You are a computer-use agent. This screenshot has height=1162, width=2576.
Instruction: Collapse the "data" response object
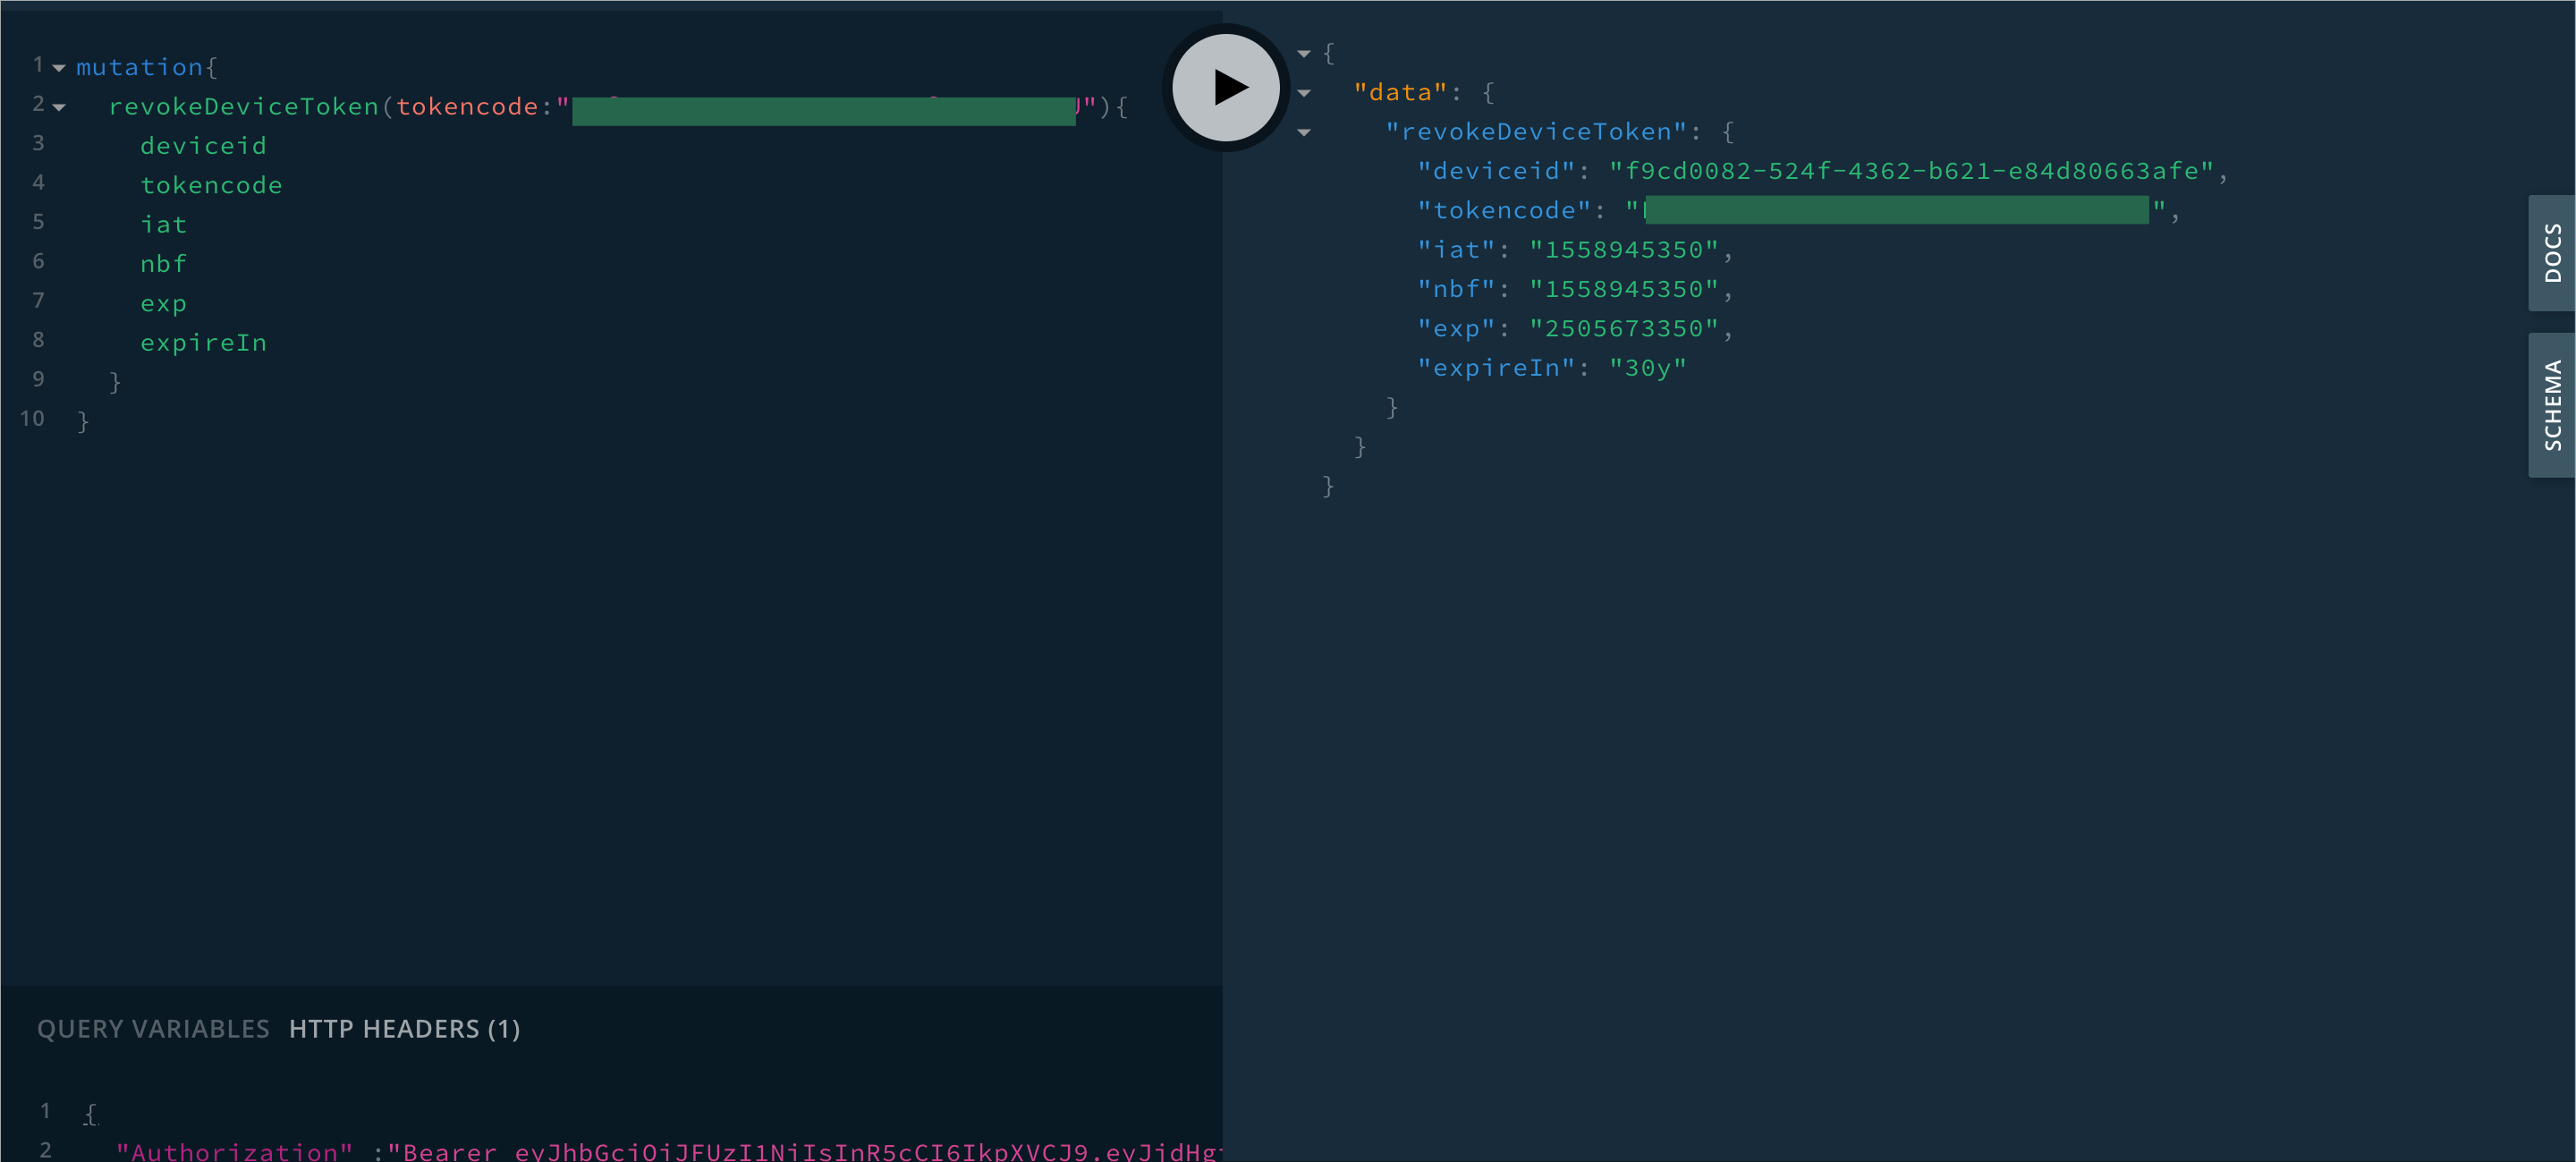(1304, 93)
